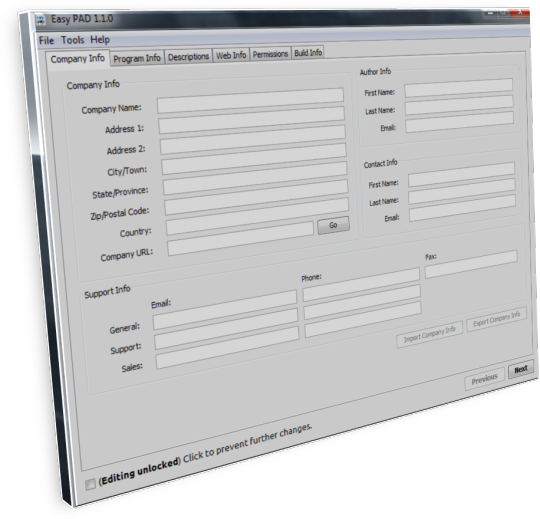Viewport: 540px width, 519px height.
Task: Click the Fax input field
Action: pyautogui.click(x=471, y=264)
